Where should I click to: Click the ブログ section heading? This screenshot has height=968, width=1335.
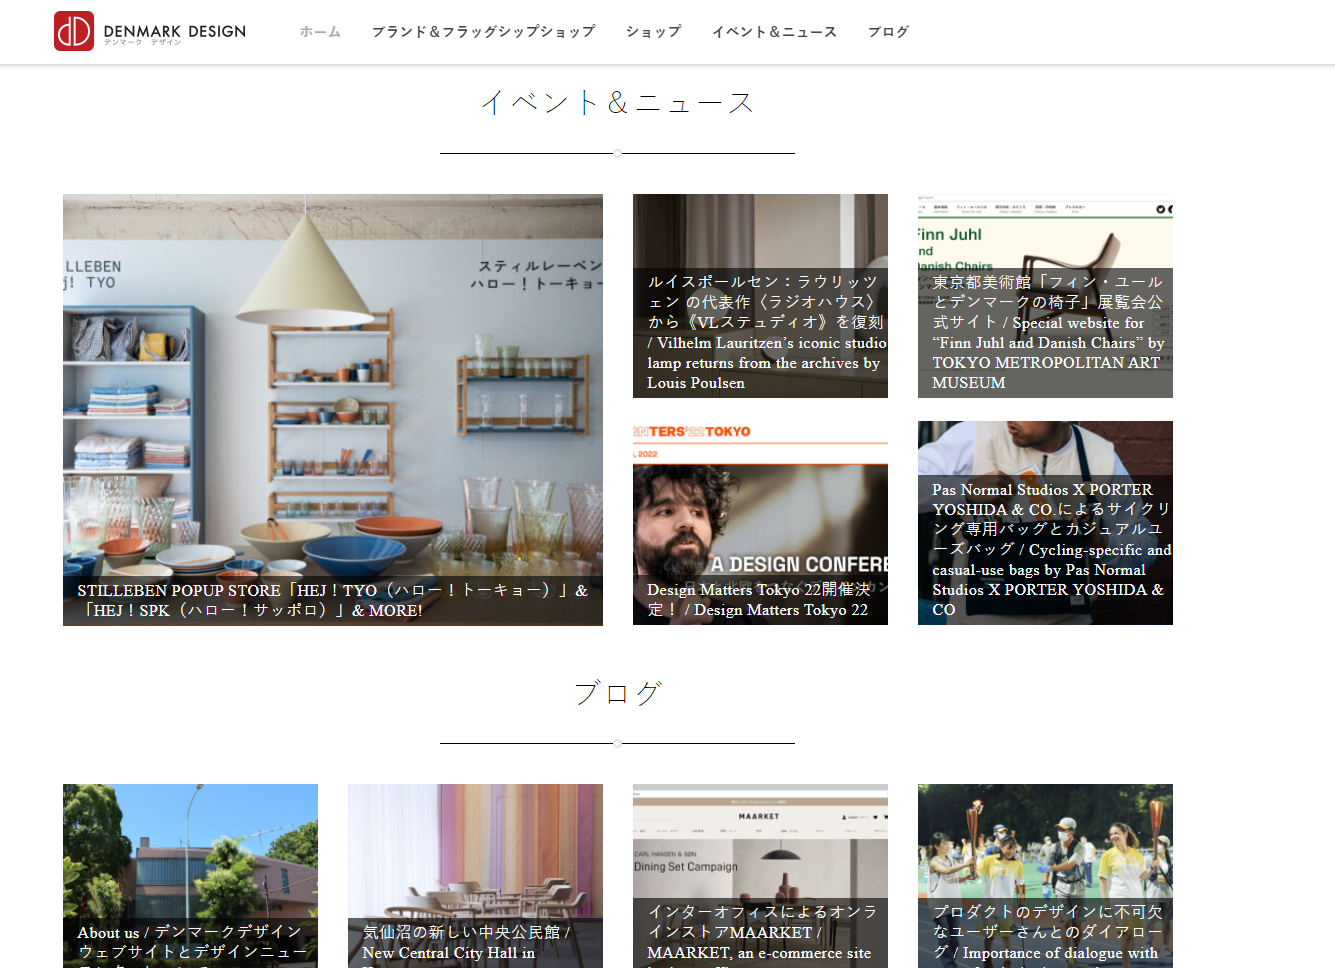[617, 692]
